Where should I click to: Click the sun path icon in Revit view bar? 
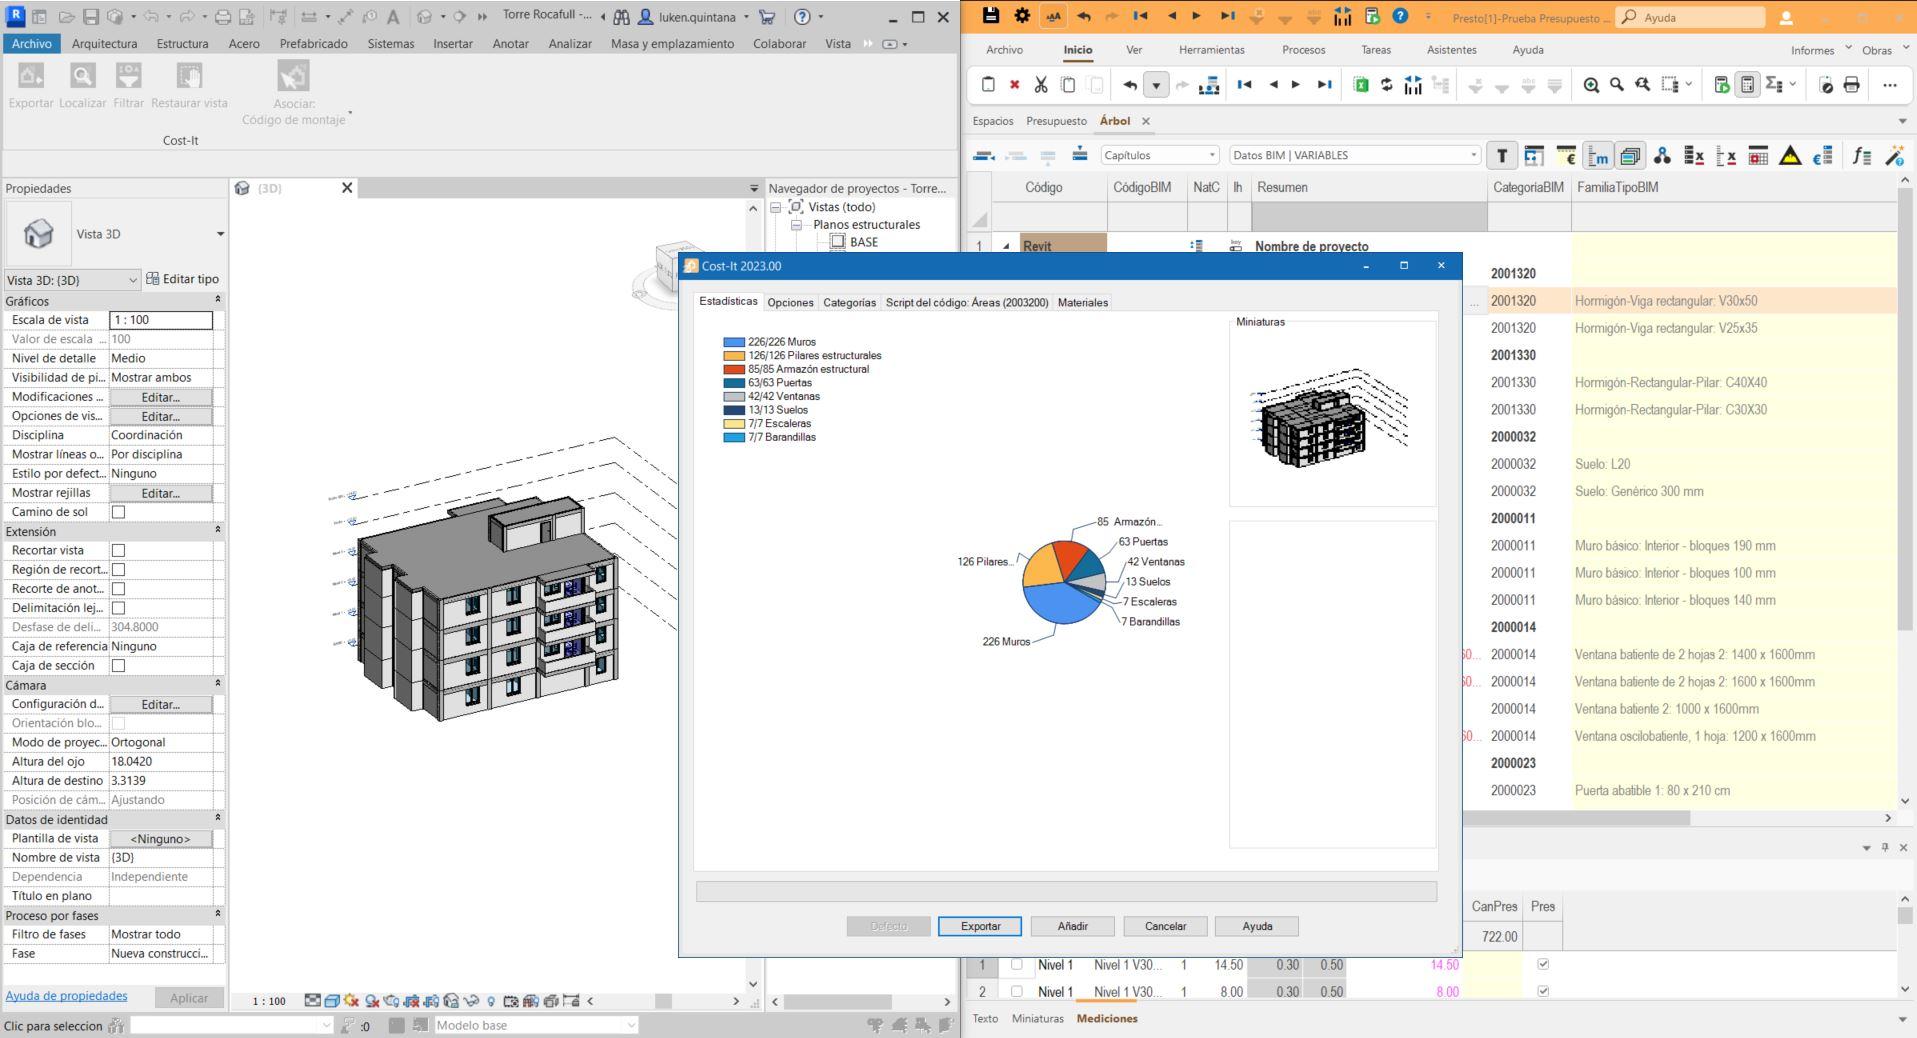click(351, 1000)
